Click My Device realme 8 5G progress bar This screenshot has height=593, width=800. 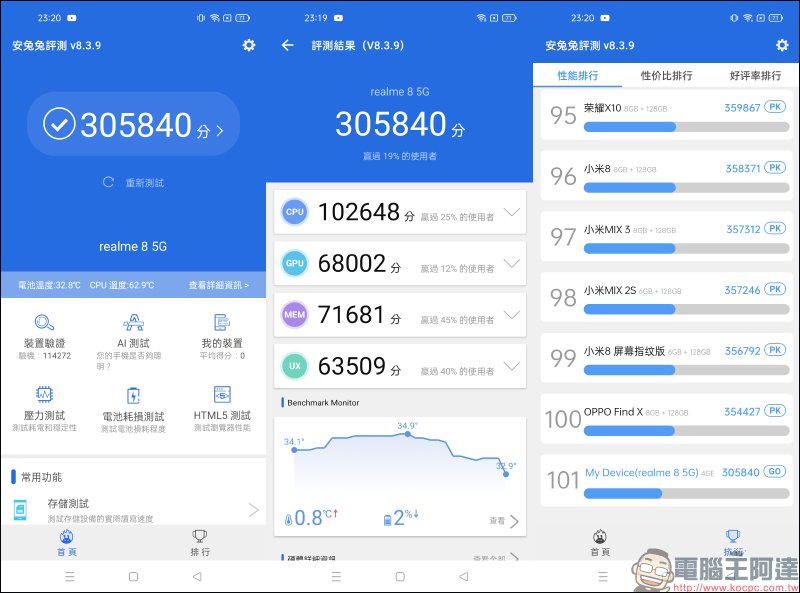(x=686, y=493)
